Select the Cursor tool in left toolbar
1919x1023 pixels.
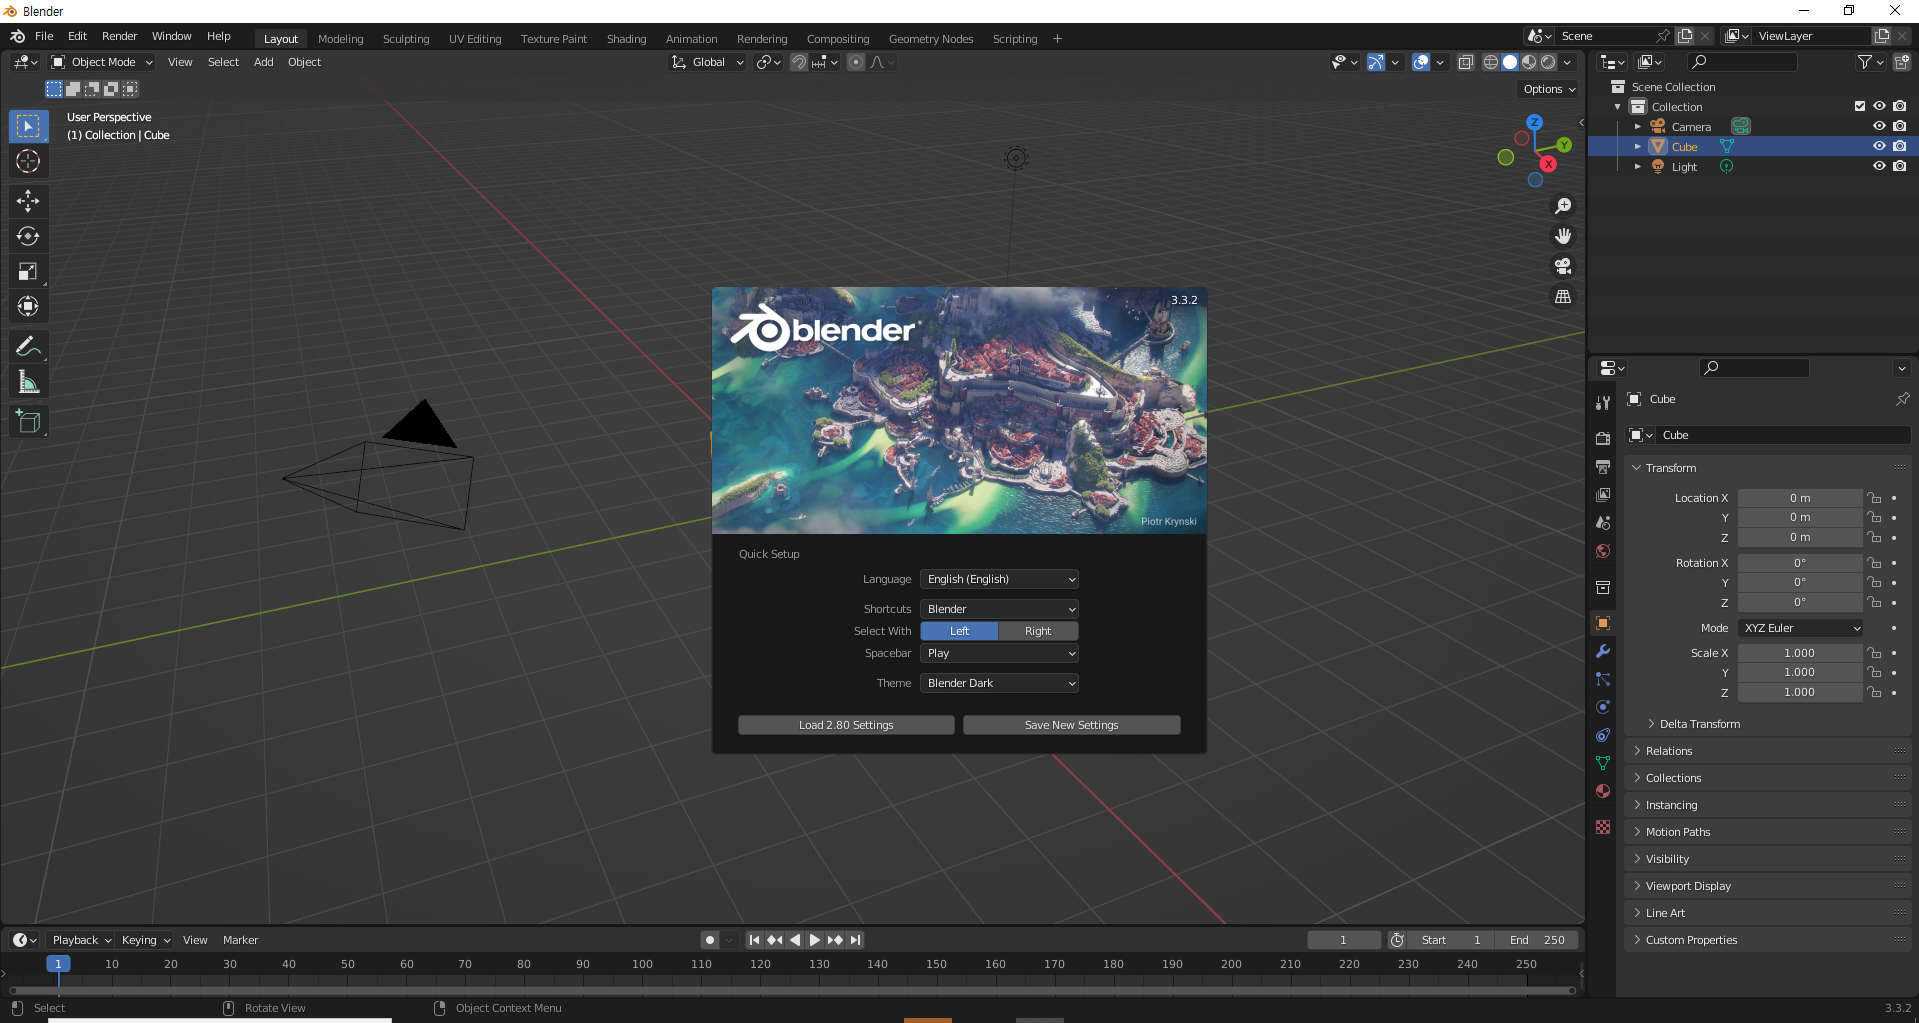(28, 161)
